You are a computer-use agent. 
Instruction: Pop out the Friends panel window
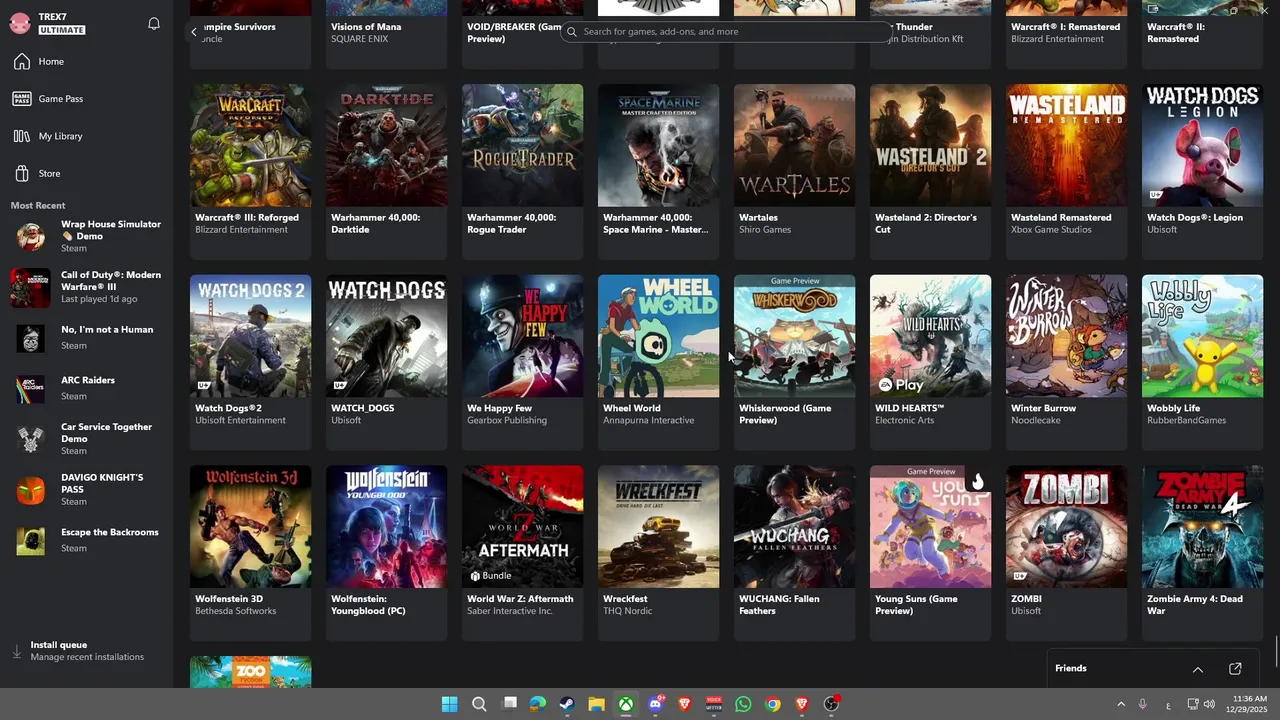tap(1235, 669)
